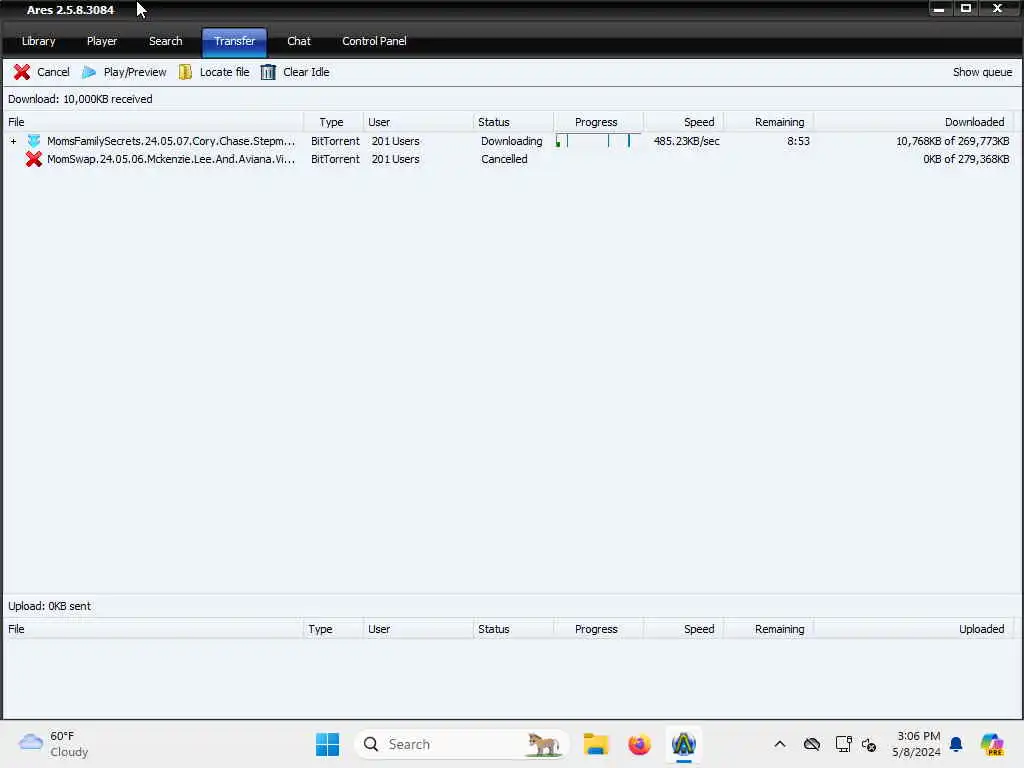Click the upload list File column header
This screenshot has height=768, width=1024.
click(x=153, y=629)
